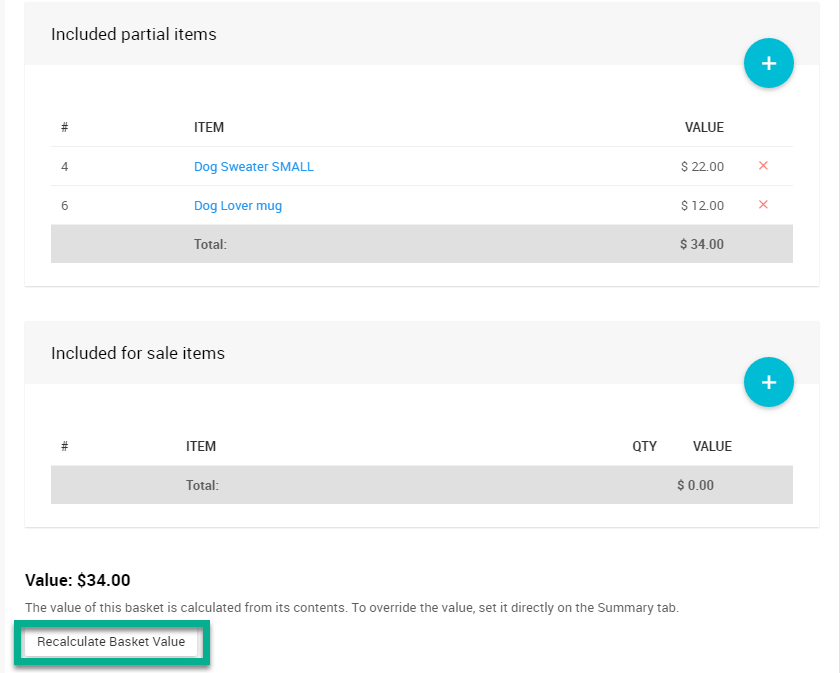840x673 pixels.
Task: Click the Included for sale items heading
Action: coord(138,353)
